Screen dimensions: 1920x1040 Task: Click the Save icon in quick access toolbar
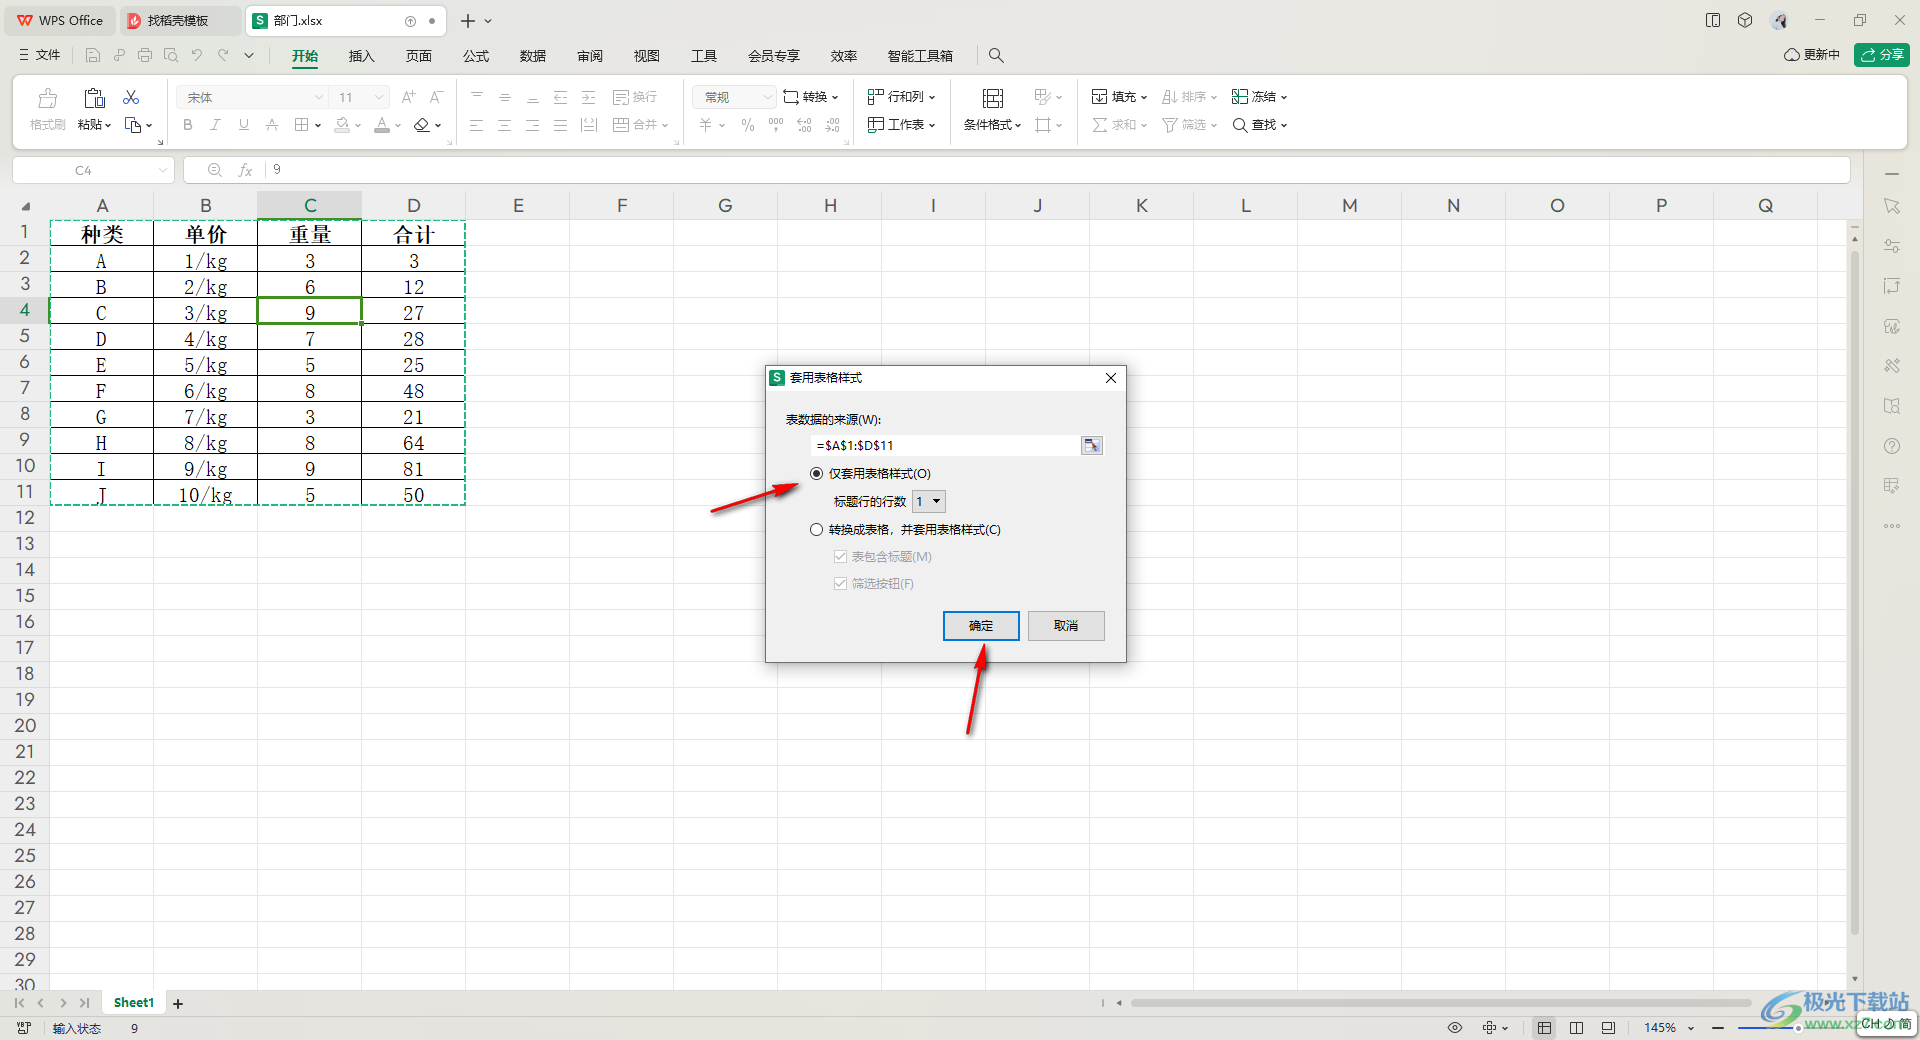tap(93, 56)
